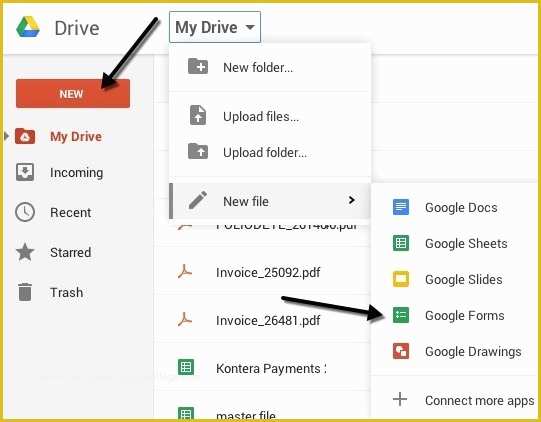This screenshot has width=541, height=422.
Task: Click the New folder icon
Action: [x=198, y=66]
